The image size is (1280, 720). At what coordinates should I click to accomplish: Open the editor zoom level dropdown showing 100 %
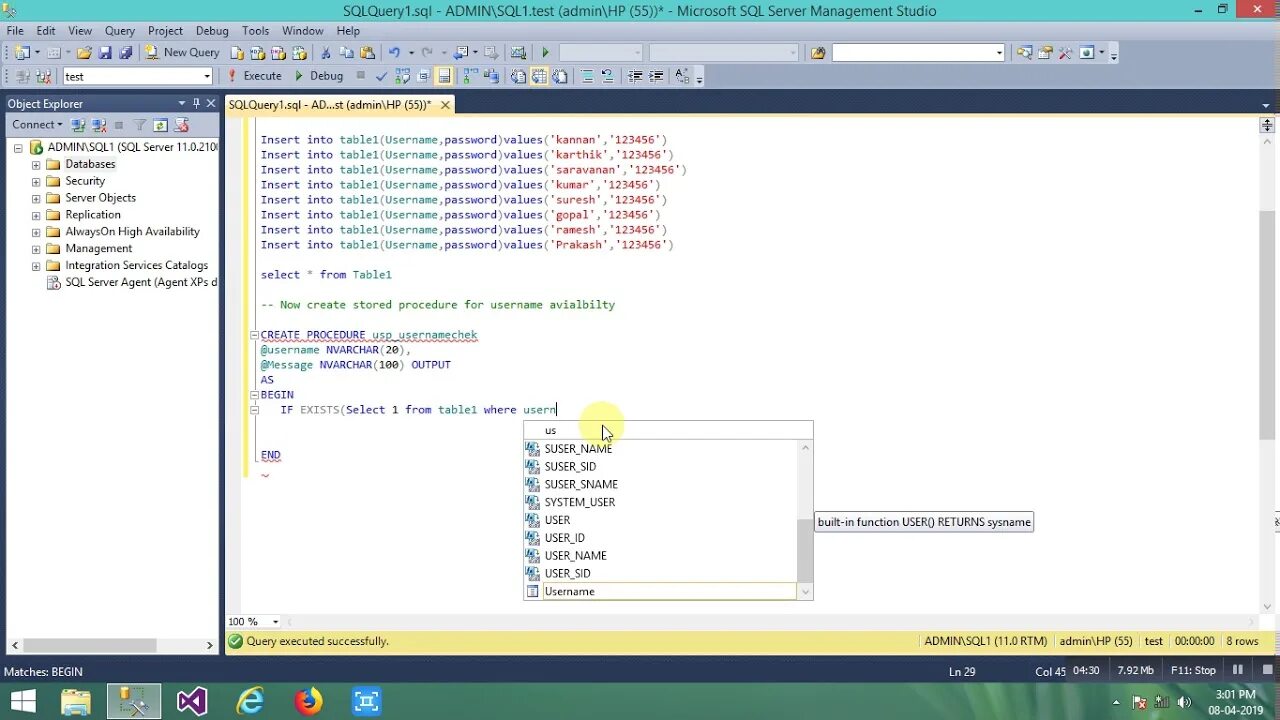(276, 621)
